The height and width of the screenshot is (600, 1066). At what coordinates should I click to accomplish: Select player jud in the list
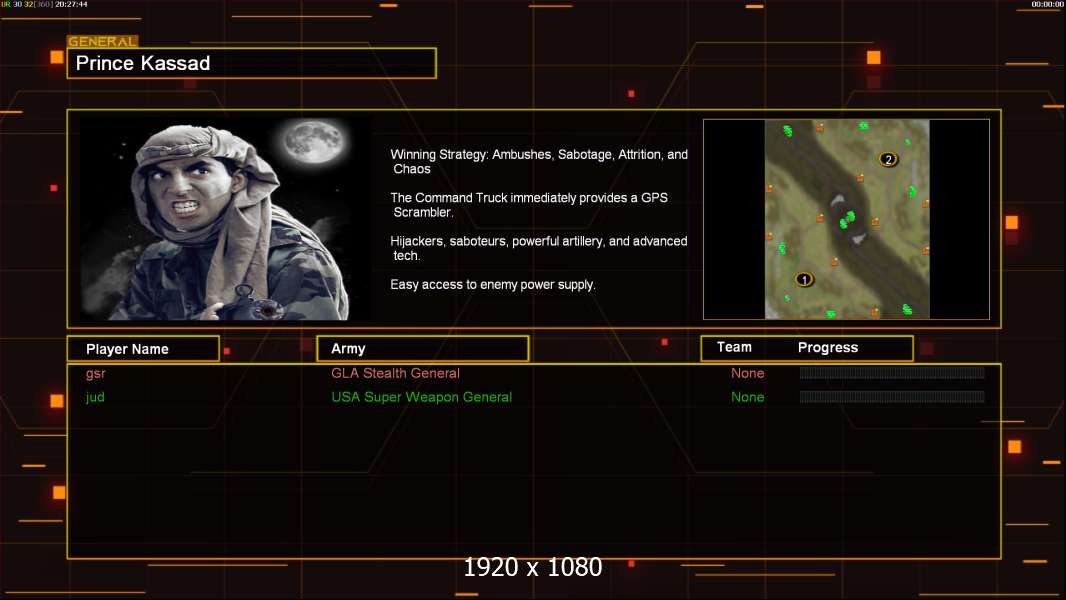point(95,397)
